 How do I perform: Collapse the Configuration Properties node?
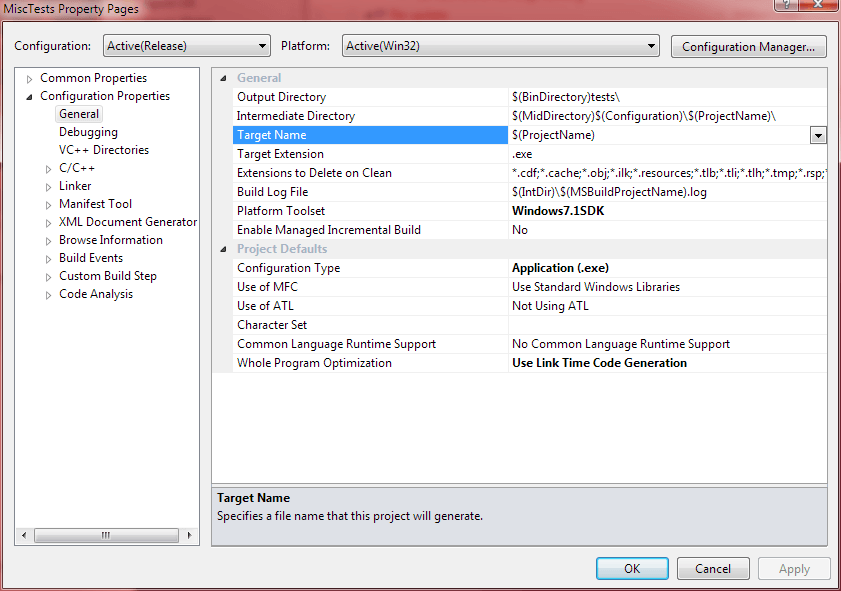pyautogui.click(x=29, y=97)
